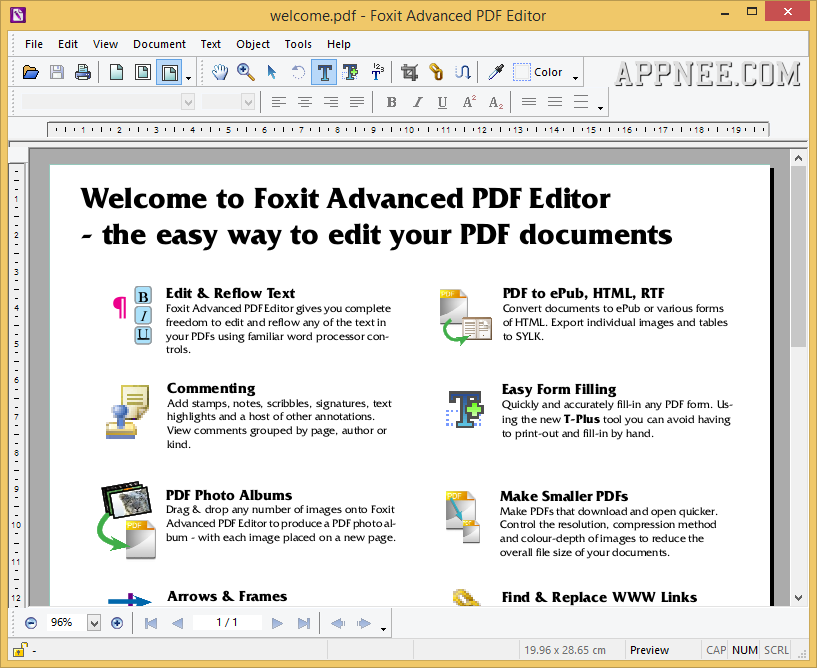817x668 pixels.
Task: Open the Tools menu
Action: coord(298,44)
